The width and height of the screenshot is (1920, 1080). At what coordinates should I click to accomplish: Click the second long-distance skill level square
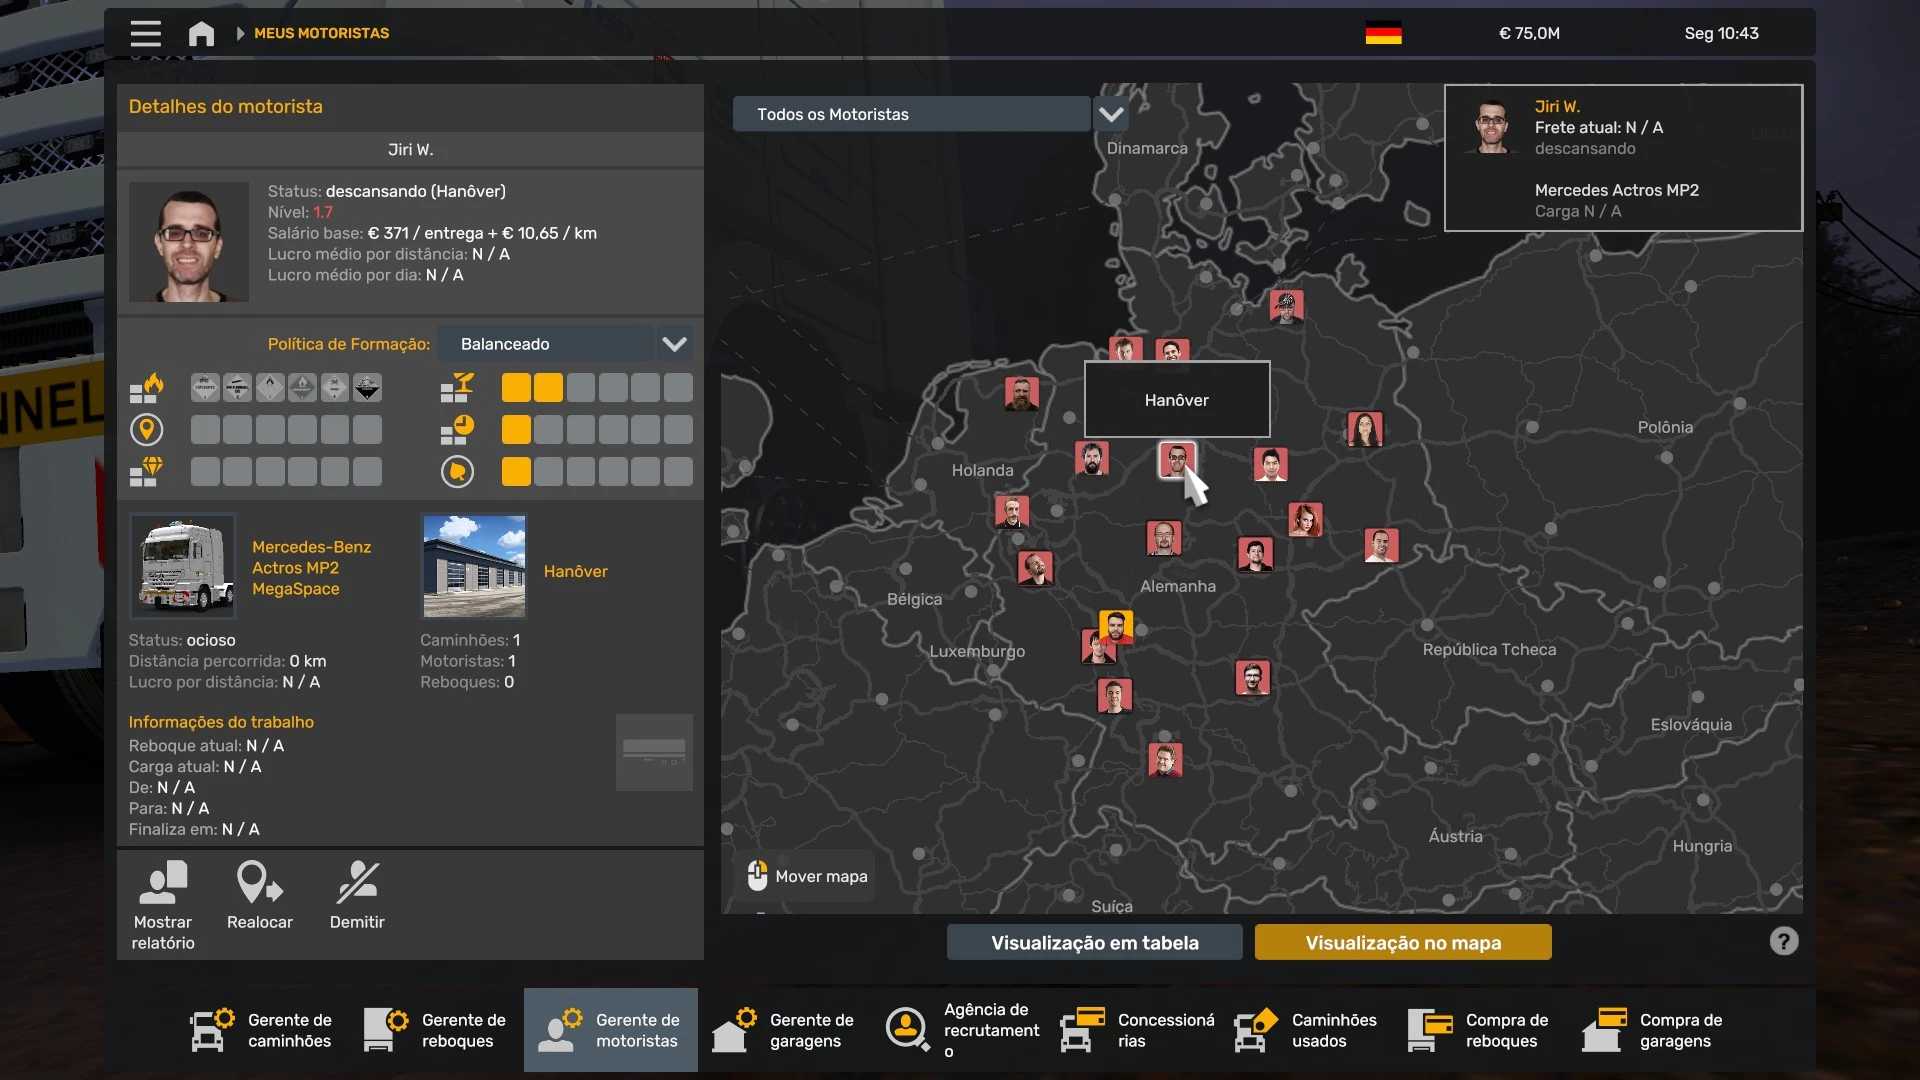tap(237, 430)
